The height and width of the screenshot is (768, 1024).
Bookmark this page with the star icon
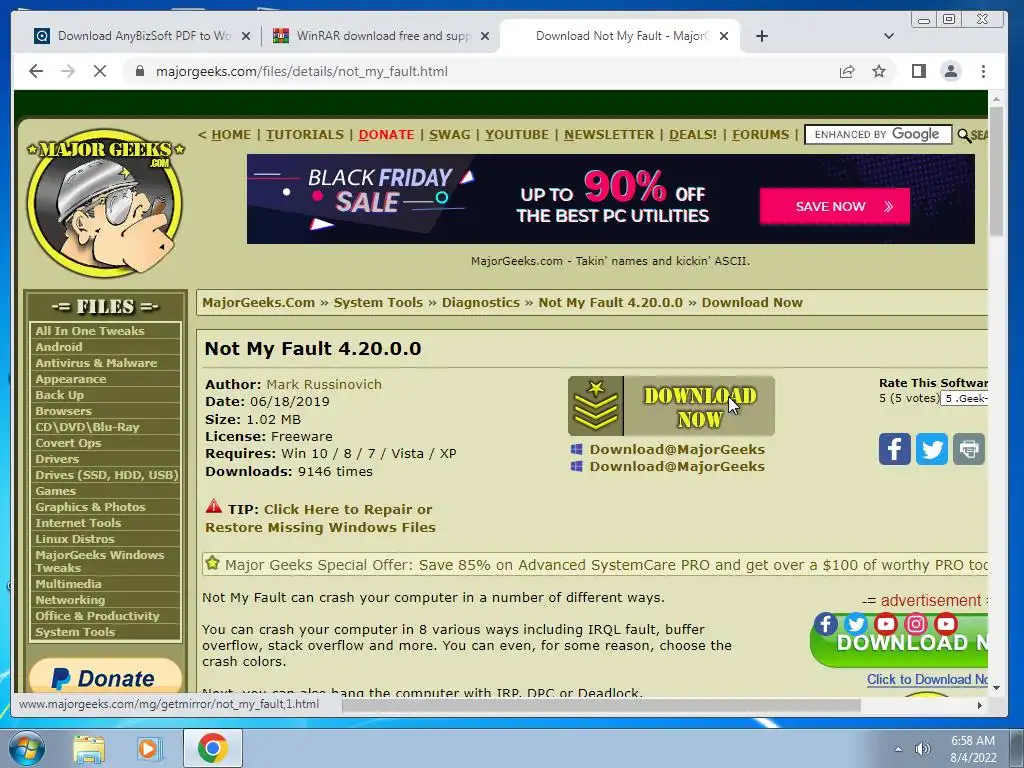[879, 71]
